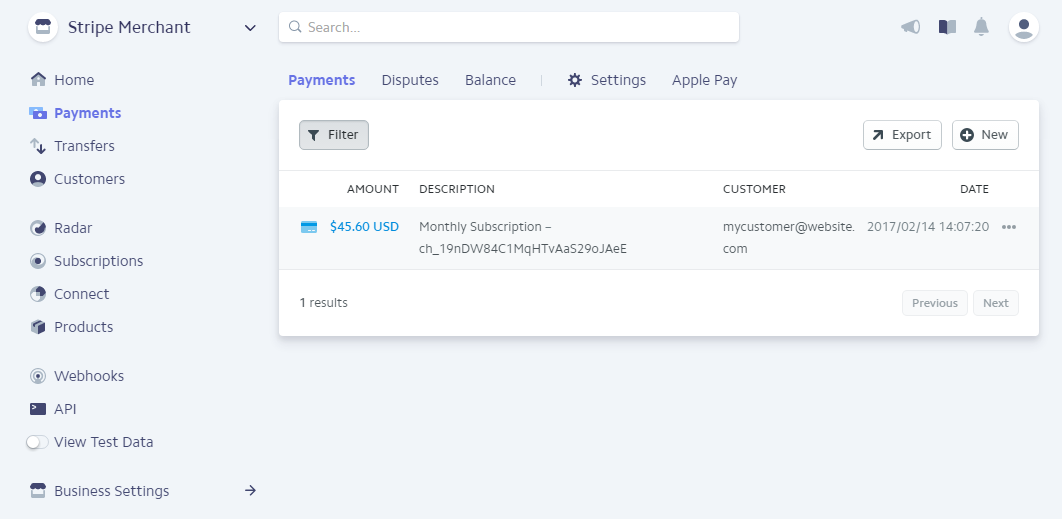Viewport: 1062px width, 519px height.
Task: Open the notifications bell icon
Action: [981, 27]
